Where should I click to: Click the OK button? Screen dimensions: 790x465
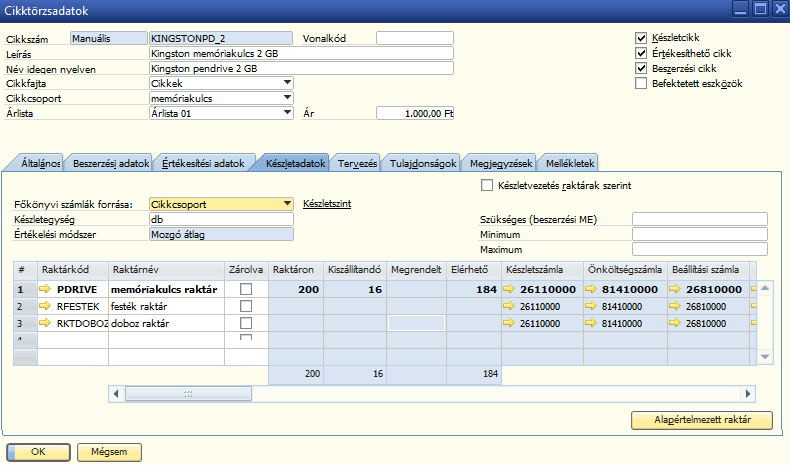(38, 452)
